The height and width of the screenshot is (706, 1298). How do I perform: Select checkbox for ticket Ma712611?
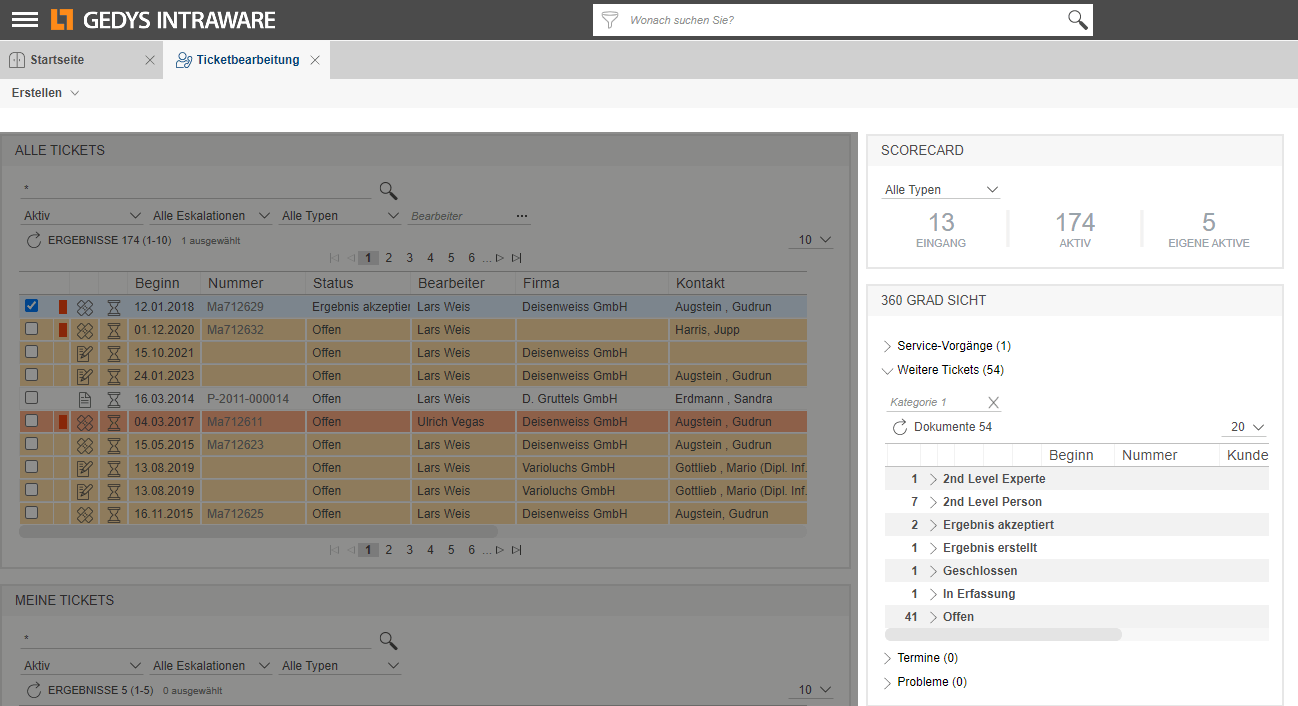(x=32, y=421)
